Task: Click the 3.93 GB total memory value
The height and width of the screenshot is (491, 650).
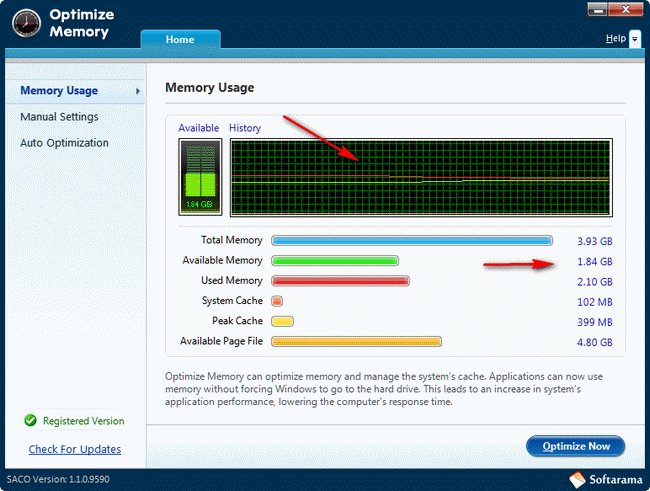Action: pyautogui.click(x=595, y=241)
